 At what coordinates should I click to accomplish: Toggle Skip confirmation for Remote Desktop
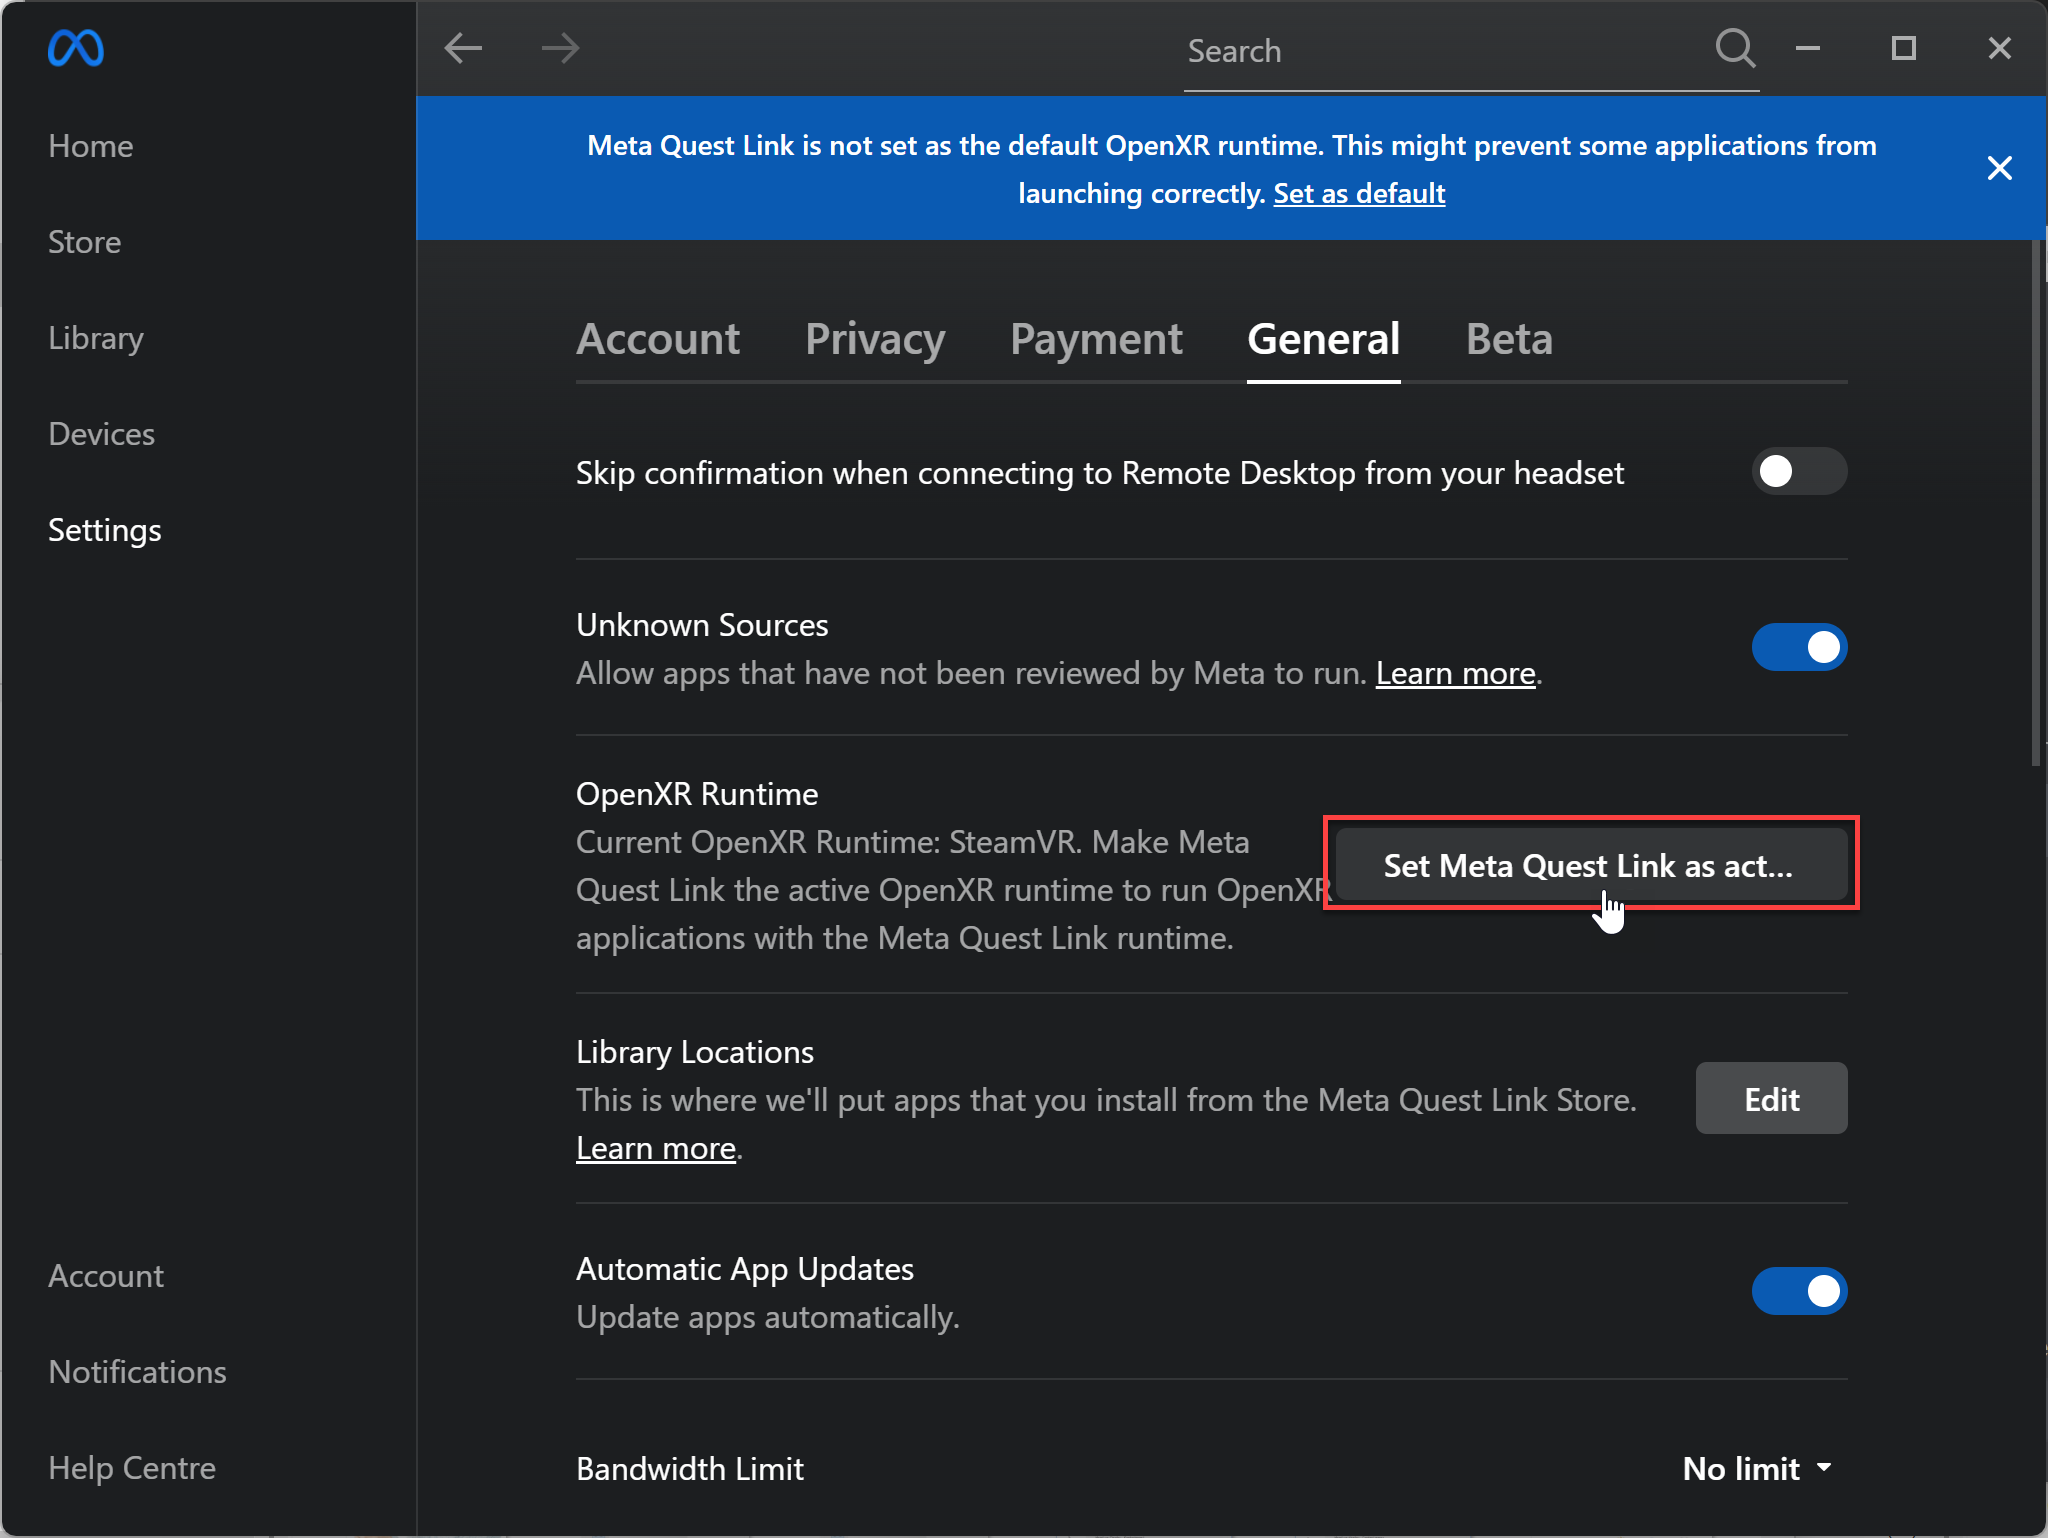(x=1798, y=471)
